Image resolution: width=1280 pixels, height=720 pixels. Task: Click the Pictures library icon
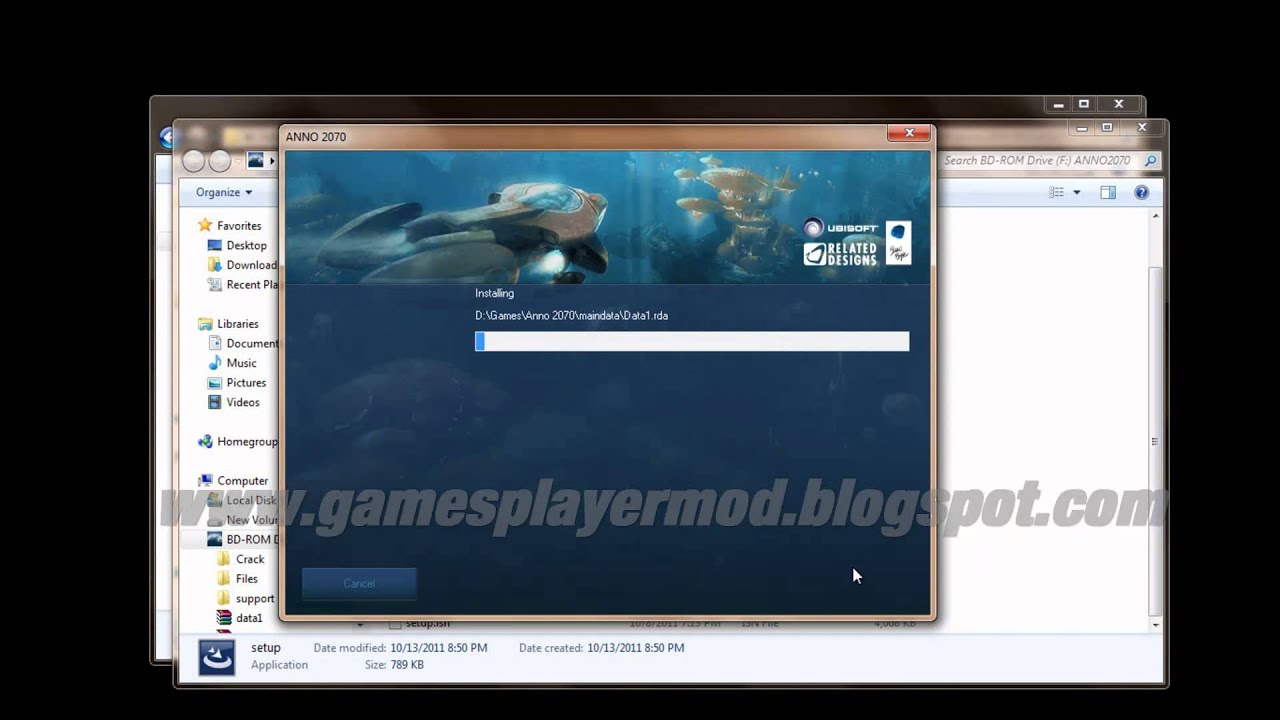[x=214, y=382]
